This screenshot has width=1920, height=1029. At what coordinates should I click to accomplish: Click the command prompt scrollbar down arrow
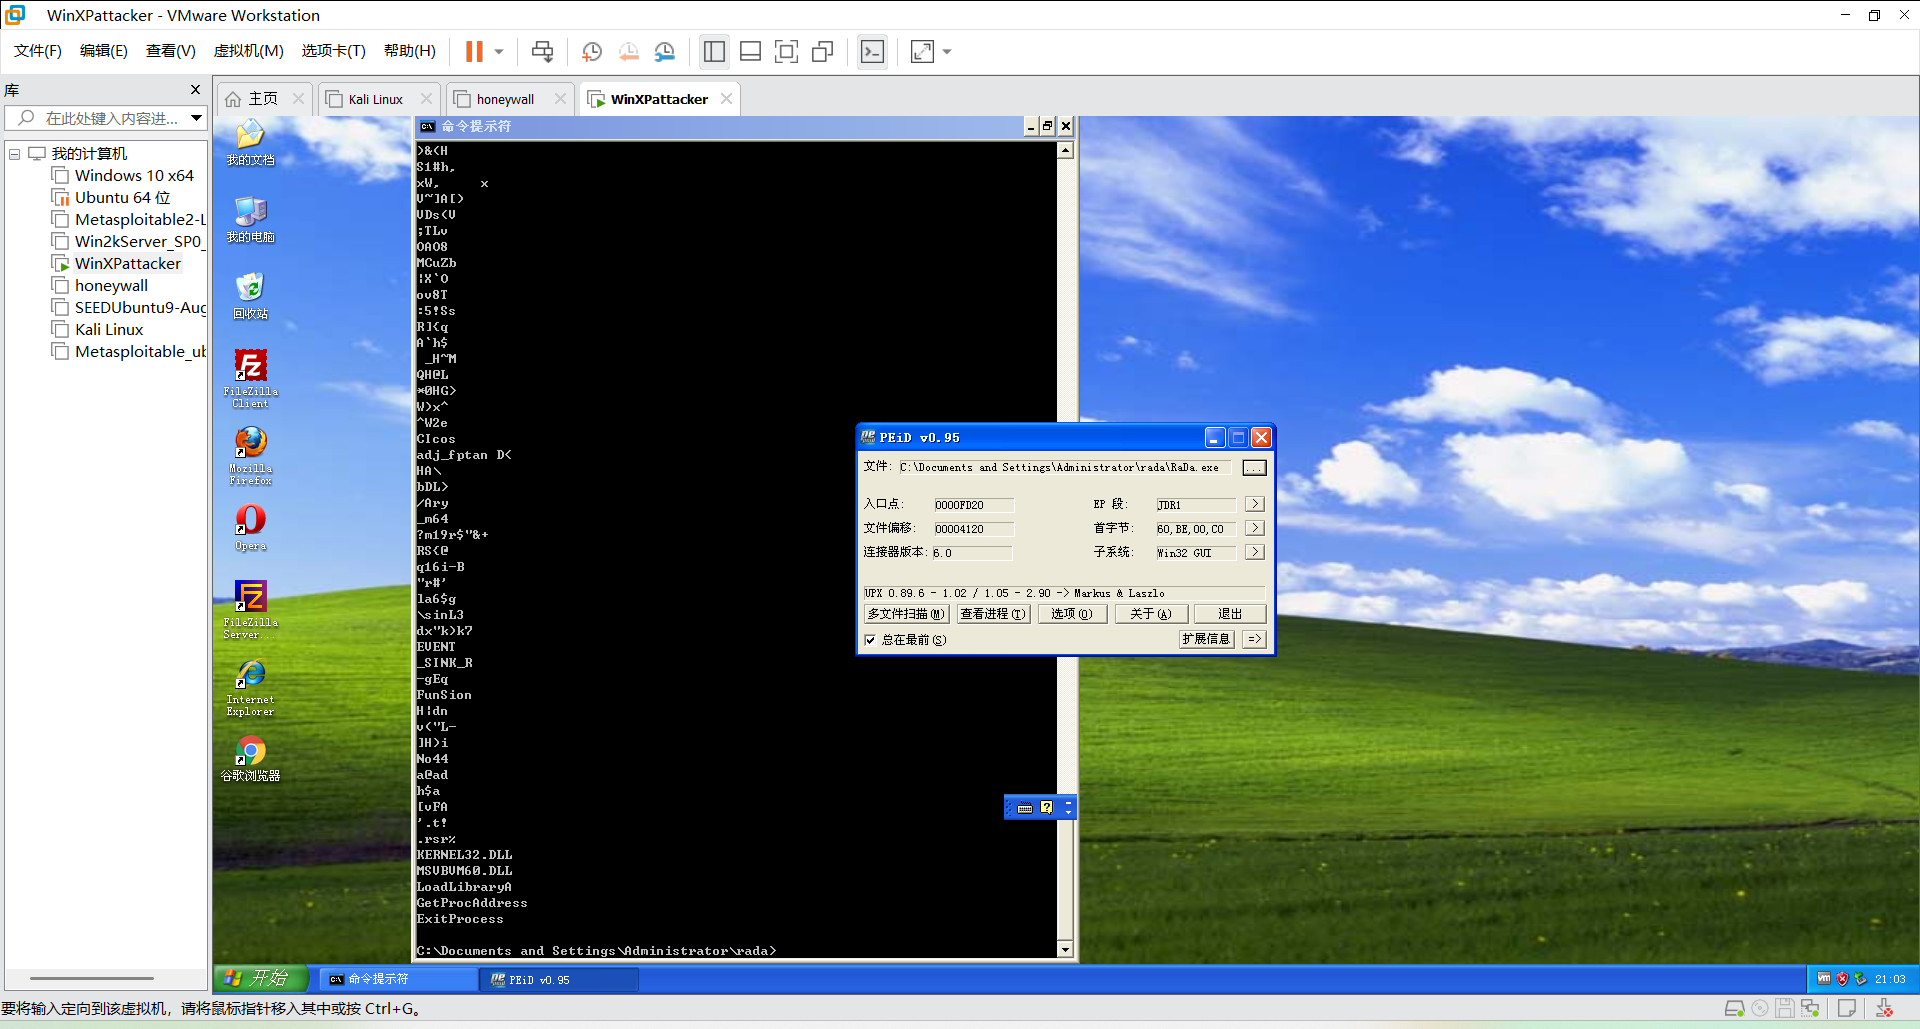(x=1066, y=949)
